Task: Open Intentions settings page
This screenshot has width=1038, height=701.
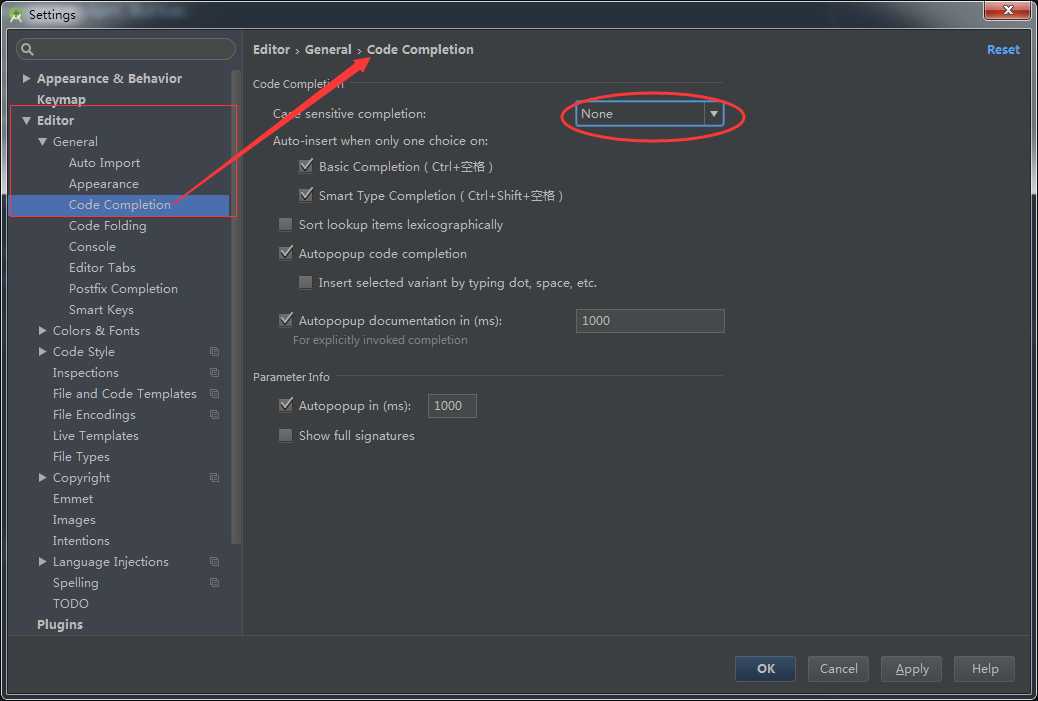Action: pyautogui.click(x=81, y=541)
